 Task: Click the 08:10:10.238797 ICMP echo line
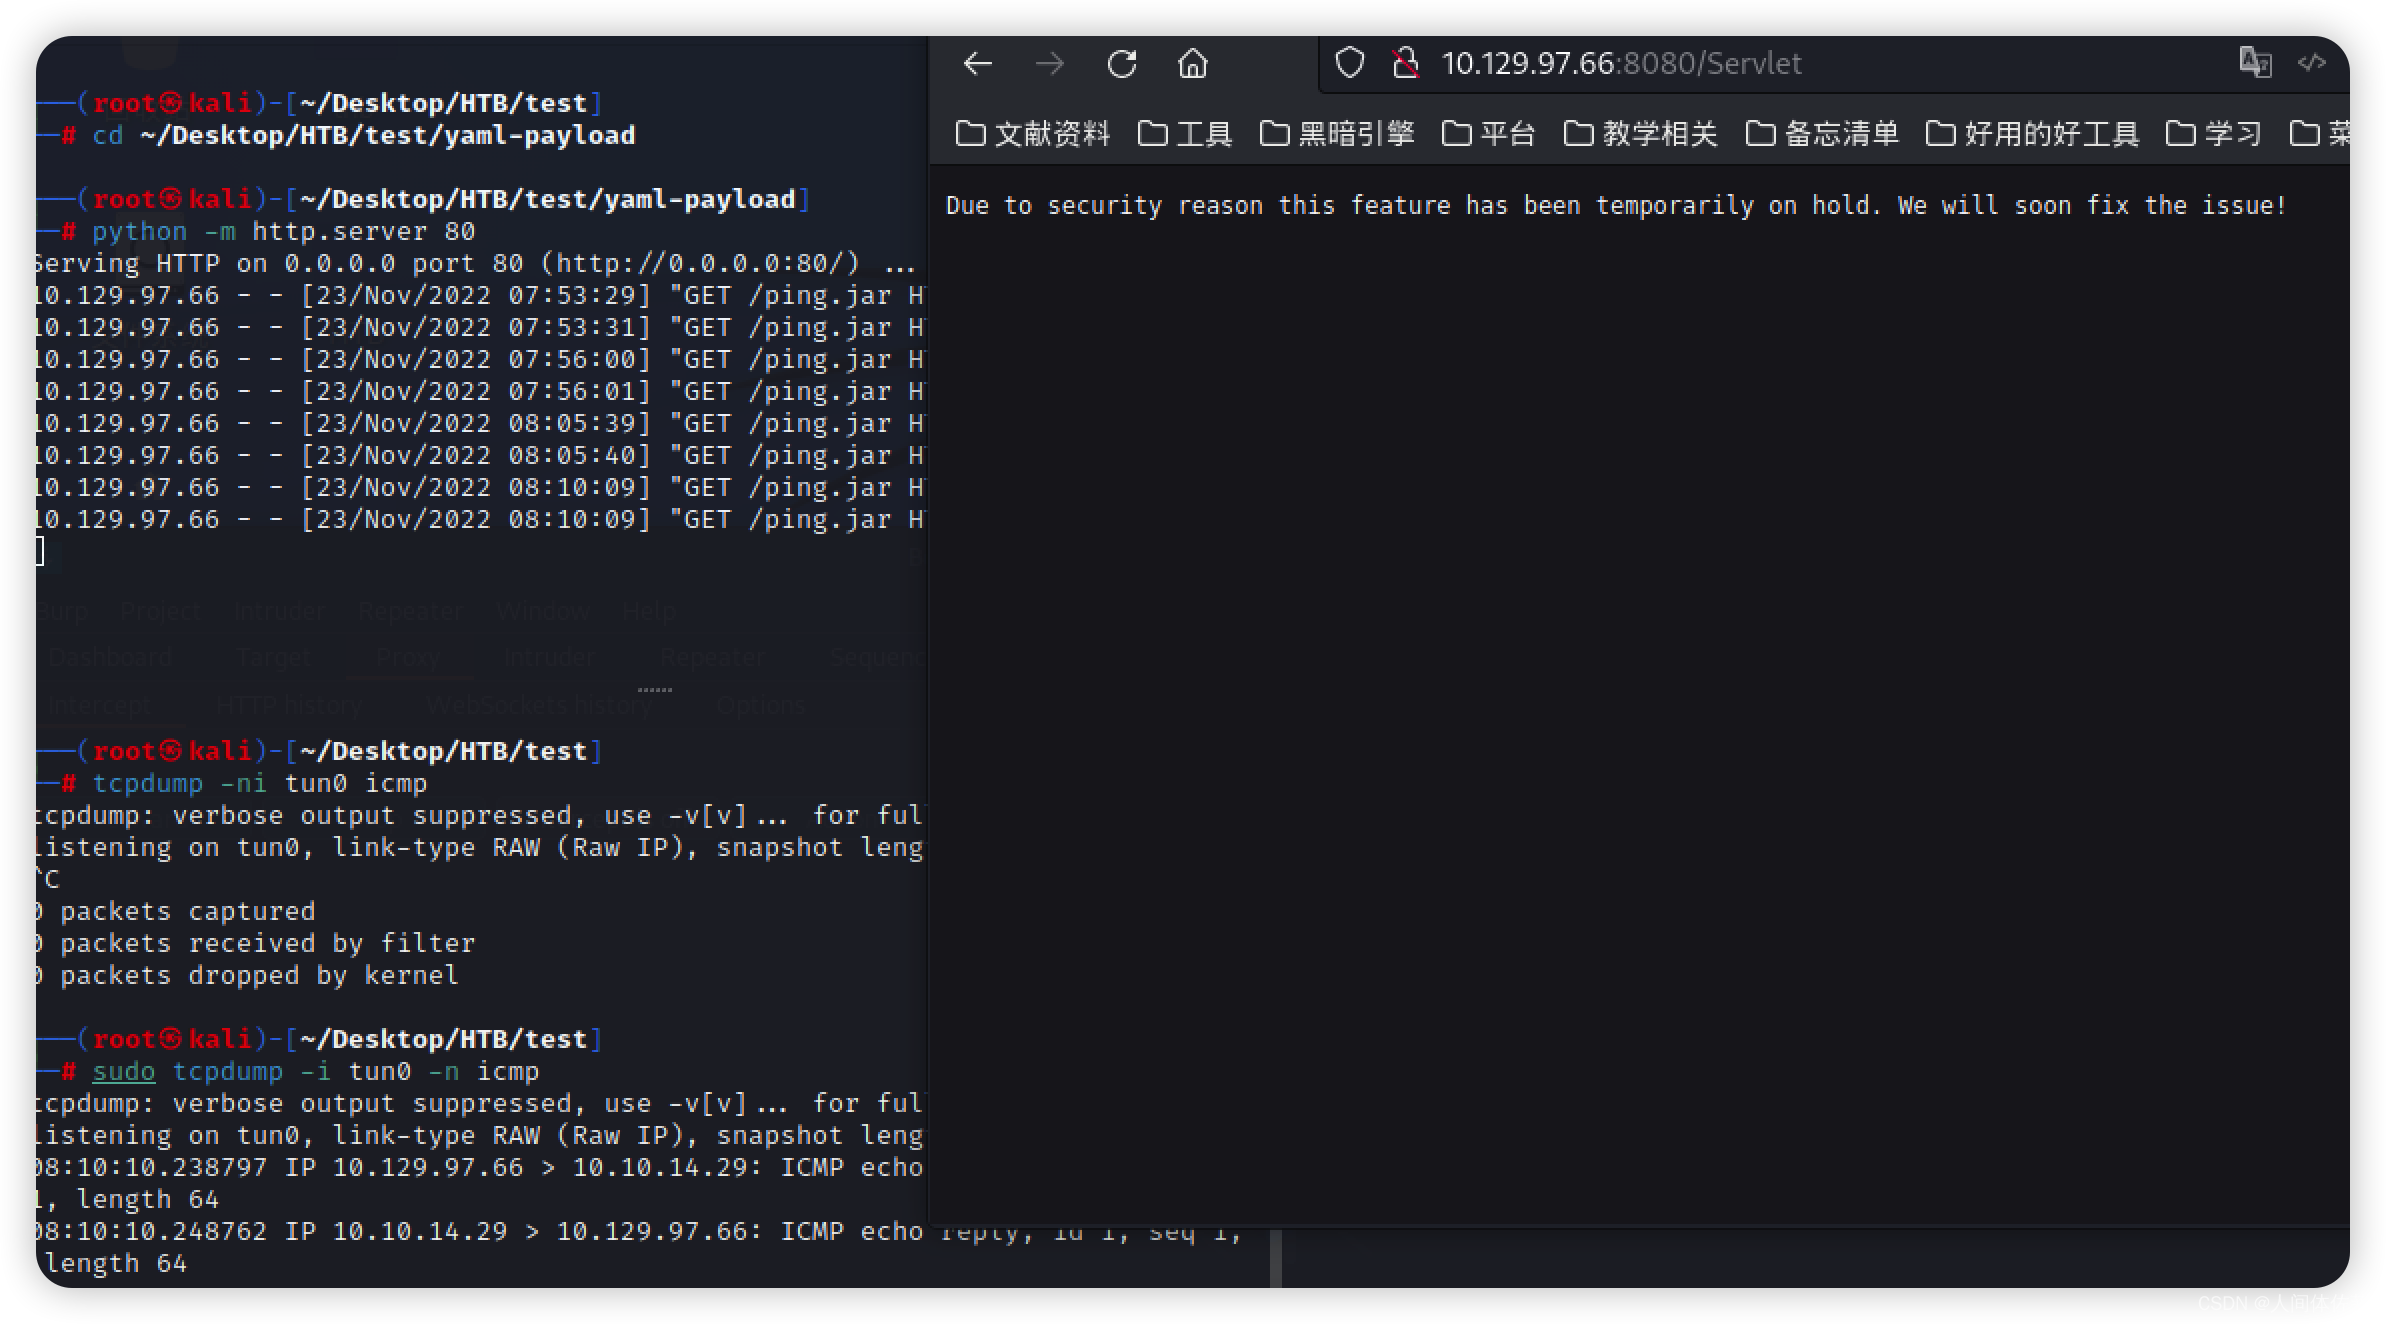[480, 1167]
